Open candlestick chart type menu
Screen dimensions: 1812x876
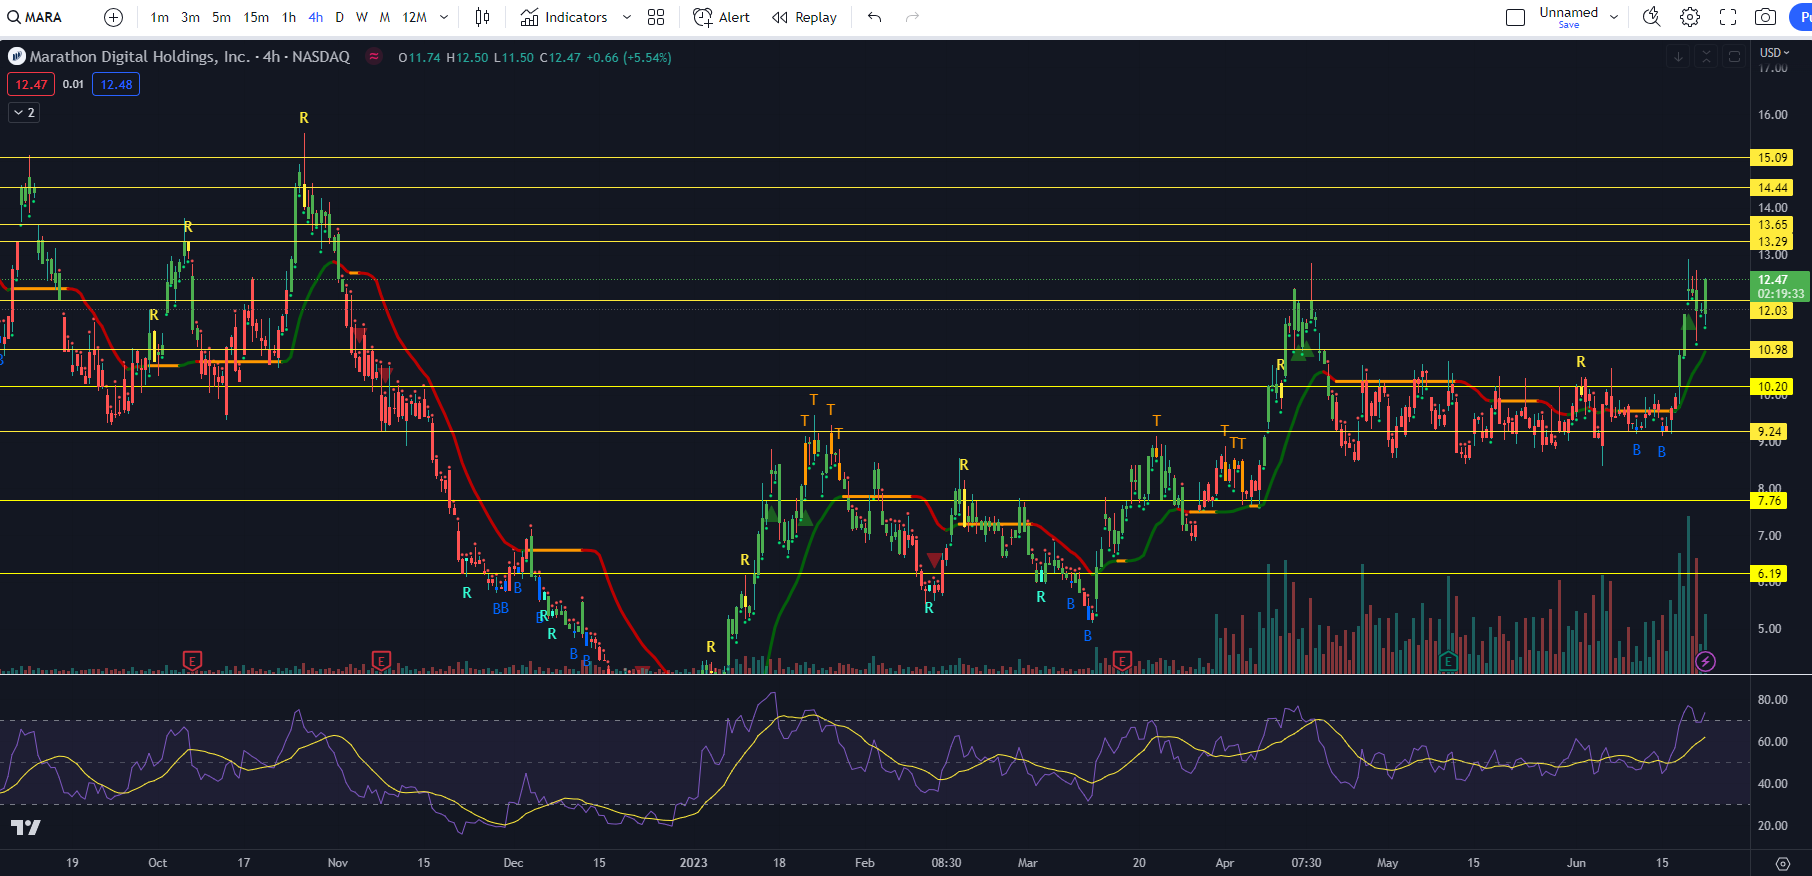pos(482,17)
